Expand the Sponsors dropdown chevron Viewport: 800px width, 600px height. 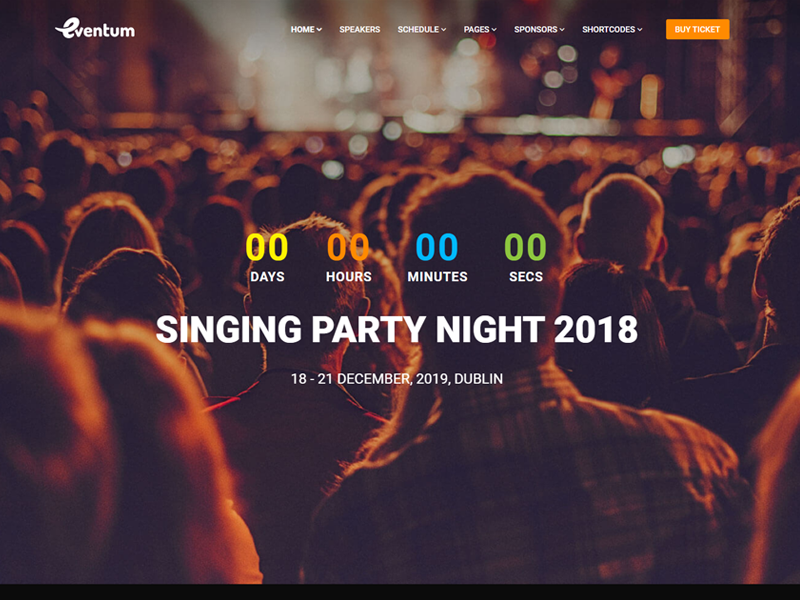(x=562, y=30)
